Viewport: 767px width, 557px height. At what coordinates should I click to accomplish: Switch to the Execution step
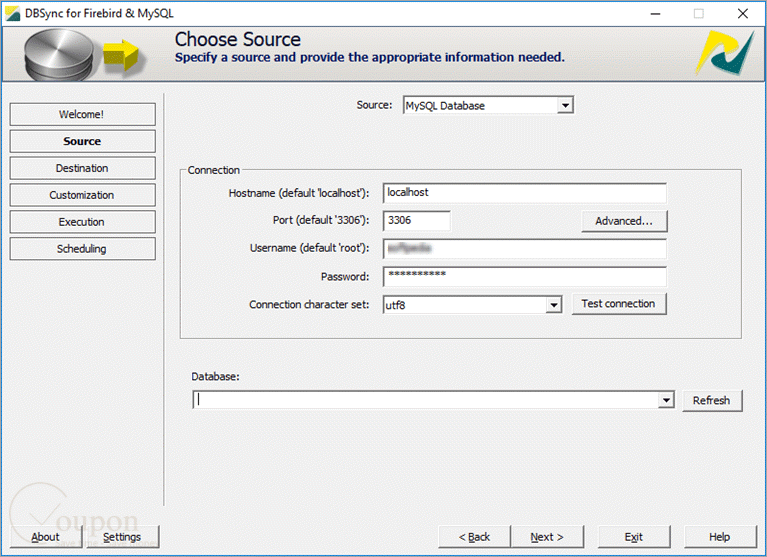82,222
